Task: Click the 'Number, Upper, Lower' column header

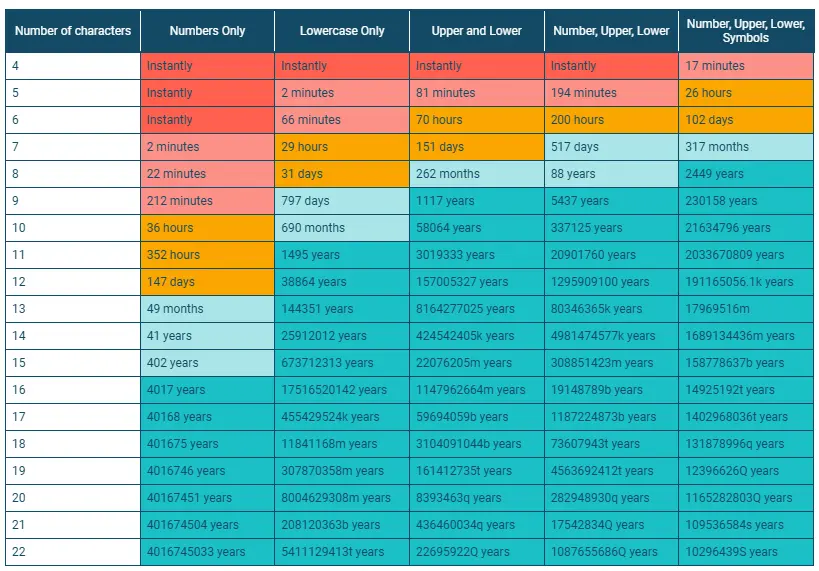Action: click(x=611, y=31)
